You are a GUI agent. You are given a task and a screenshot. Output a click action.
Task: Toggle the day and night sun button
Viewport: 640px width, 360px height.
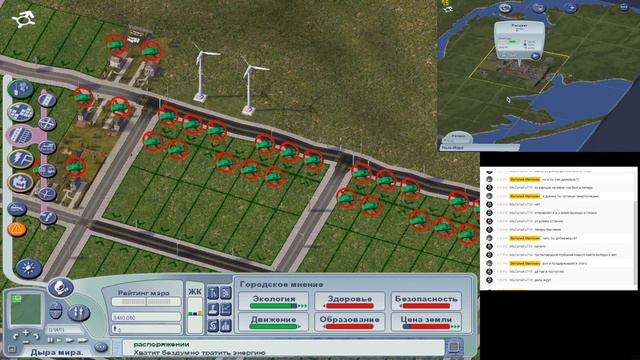(x=29, y=268)
